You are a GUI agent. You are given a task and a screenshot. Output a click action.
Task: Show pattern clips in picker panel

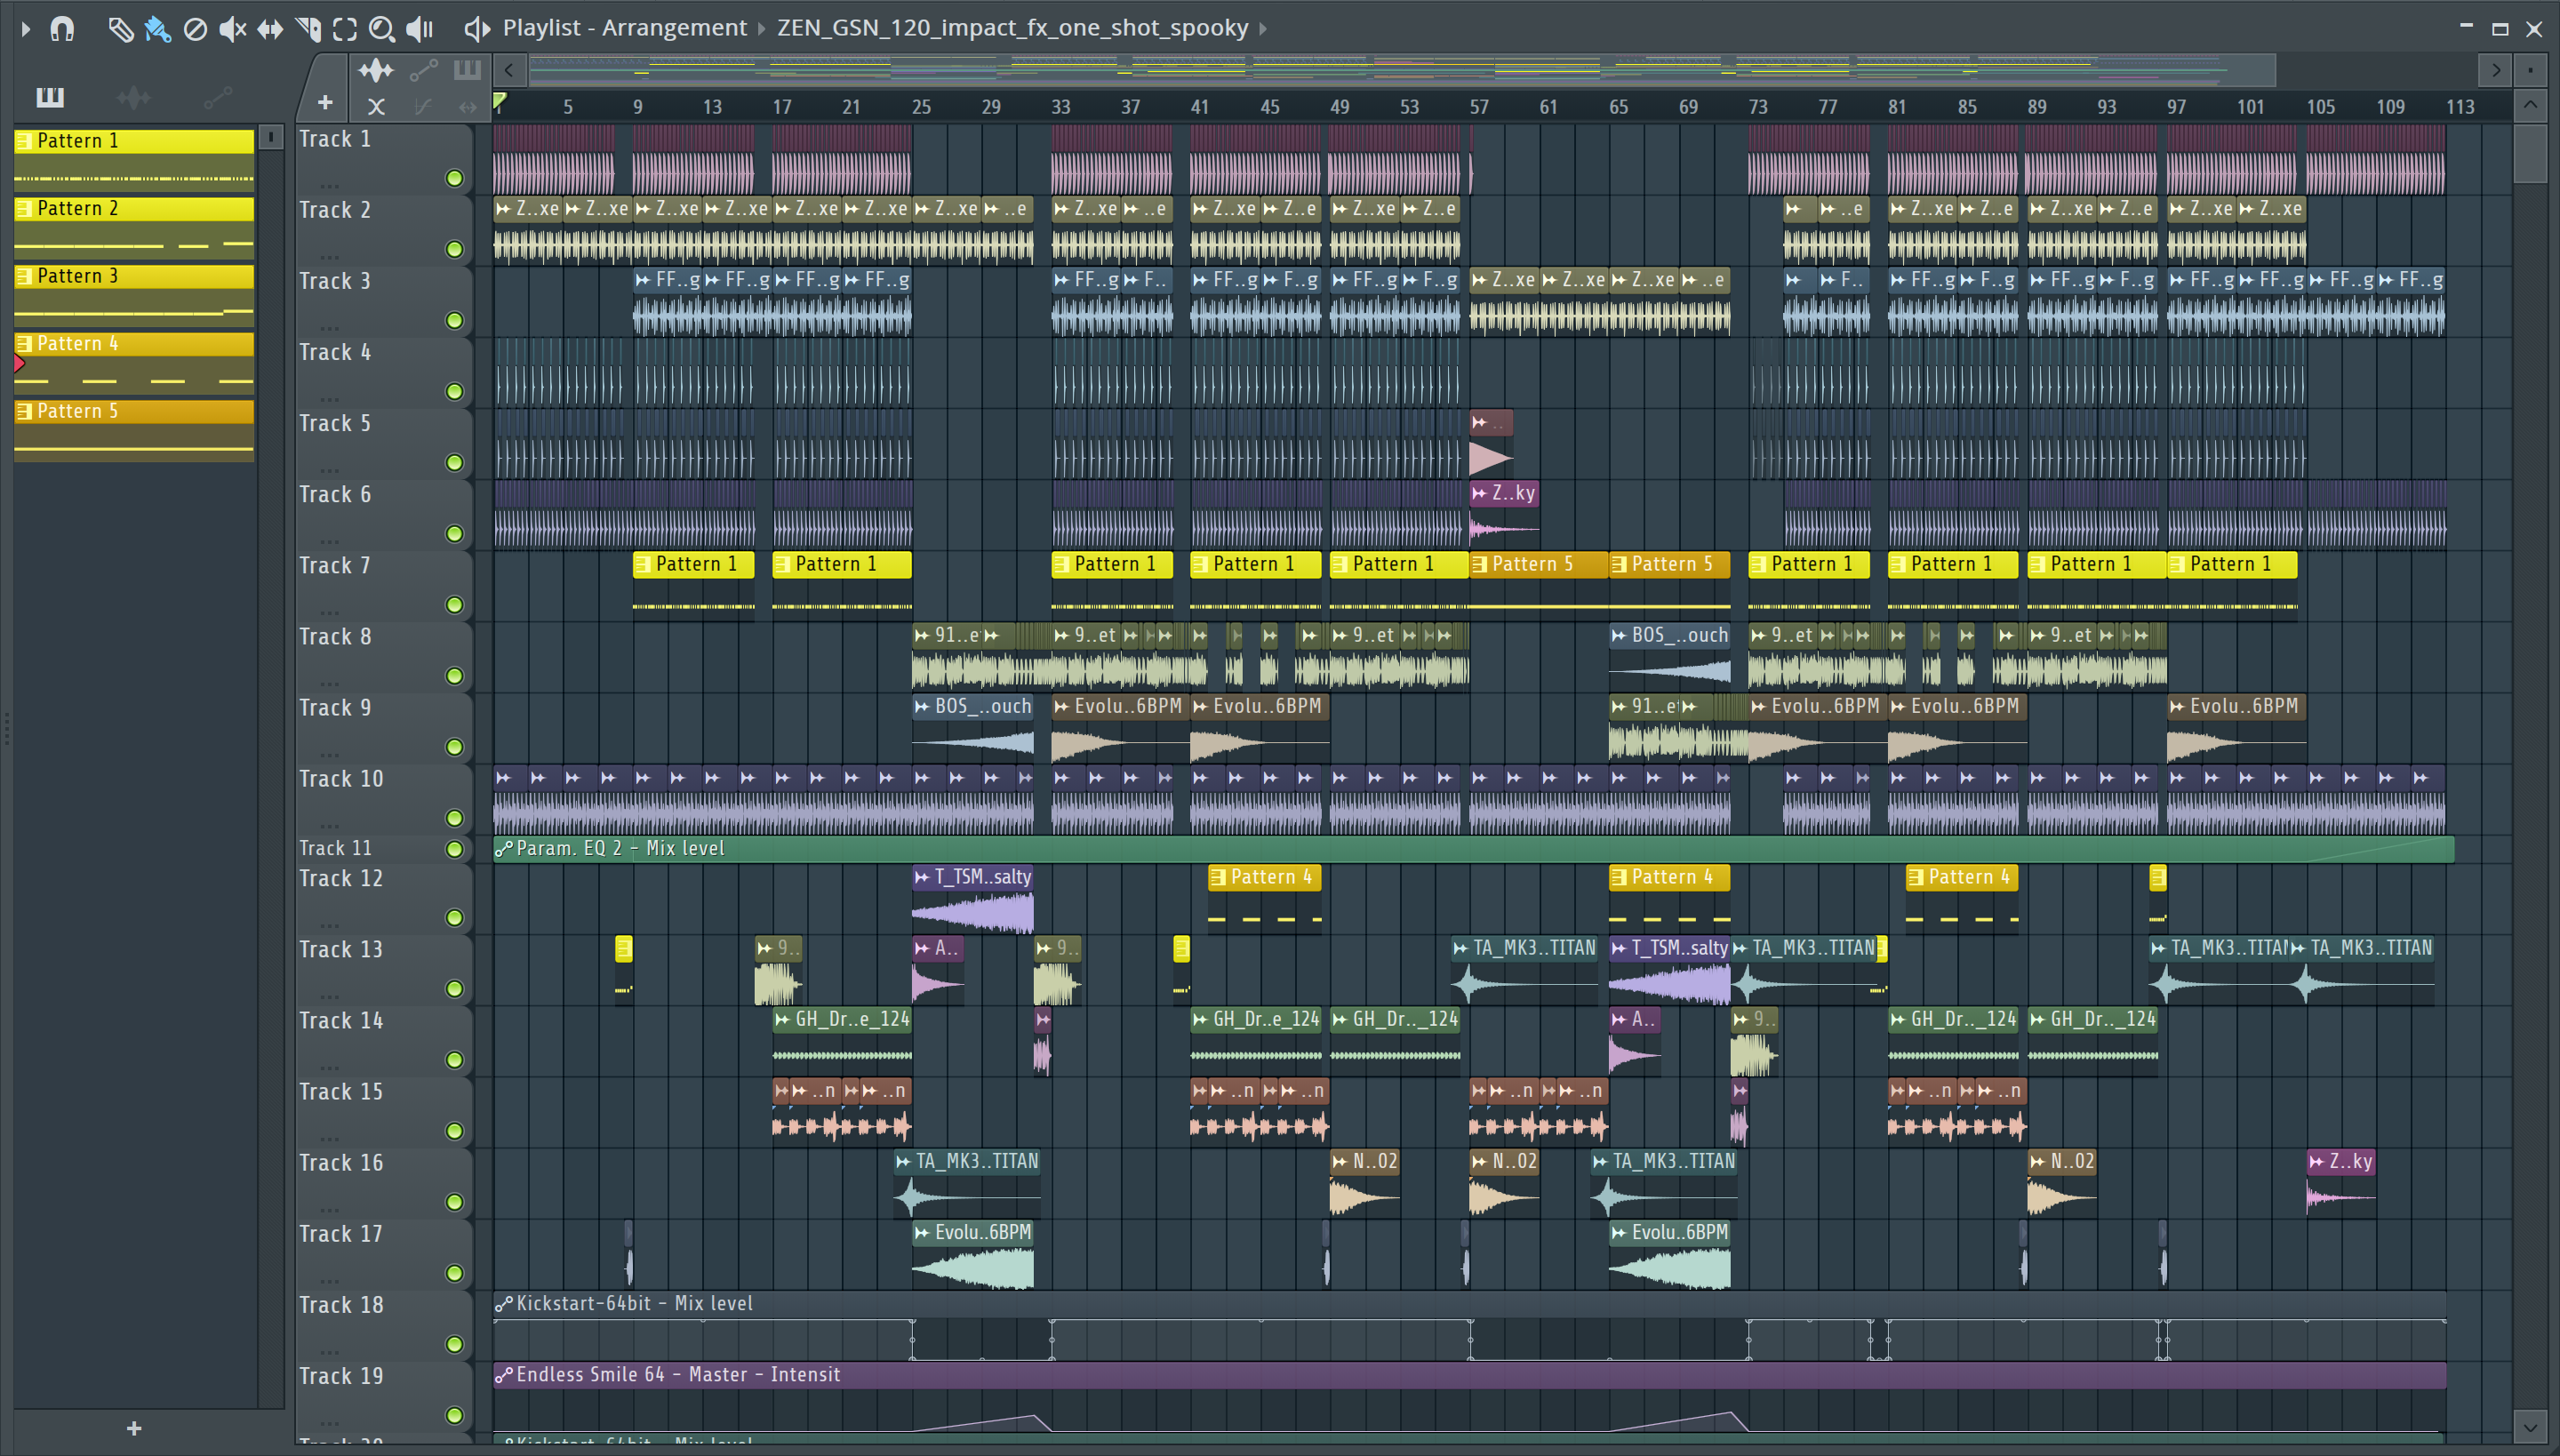tap(50, 97)
